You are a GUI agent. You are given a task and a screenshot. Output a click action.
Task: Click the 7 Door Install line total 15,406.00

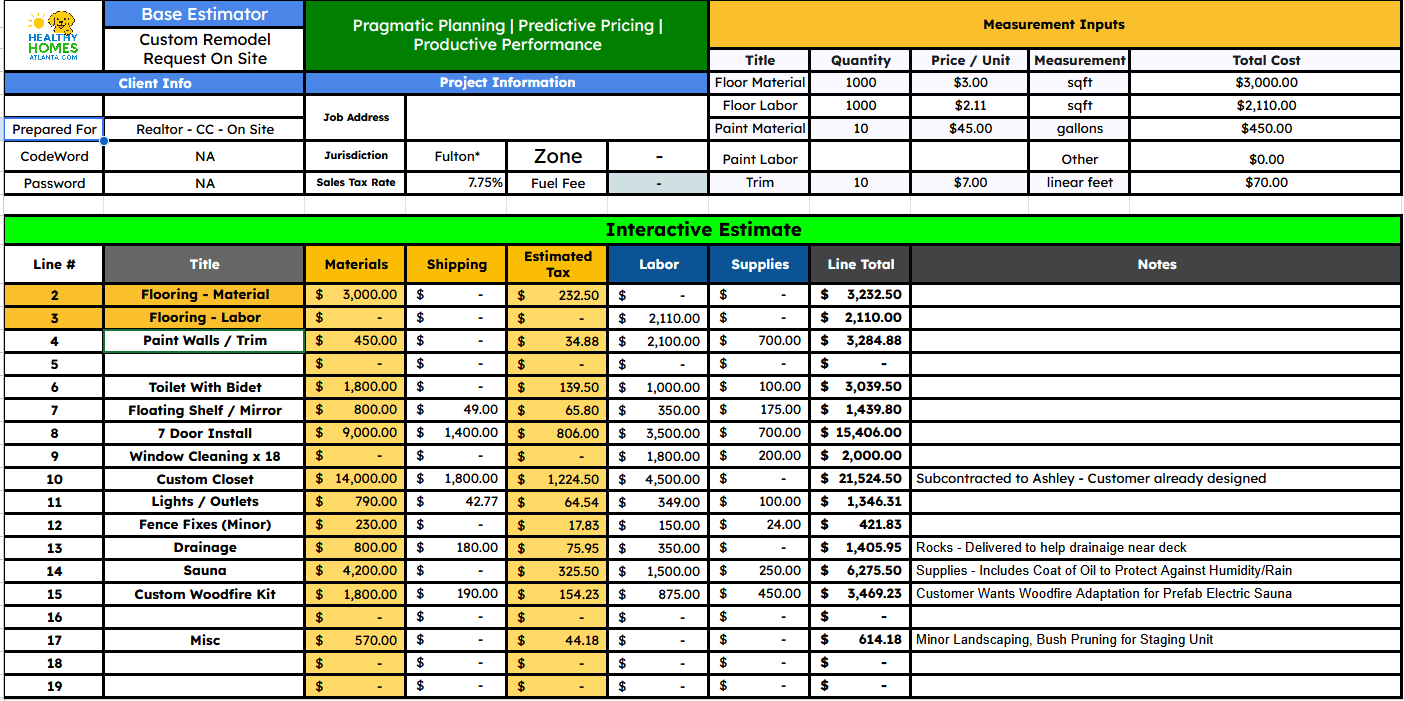click(861, 433)
